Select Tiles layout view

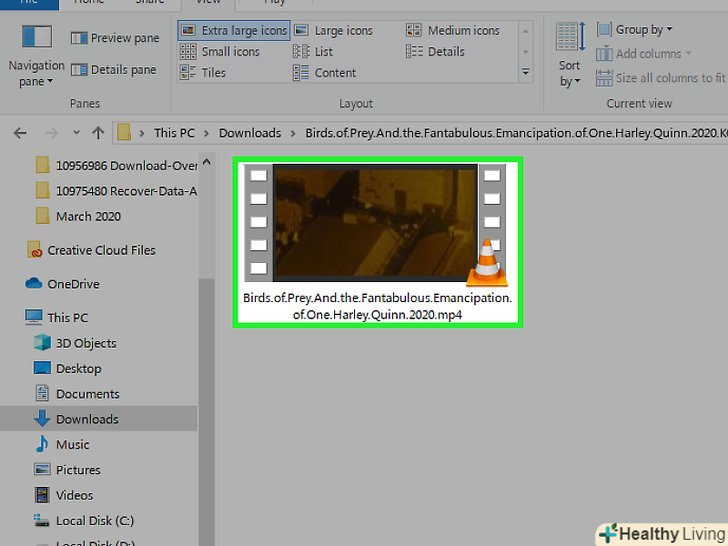coord(202,72)
